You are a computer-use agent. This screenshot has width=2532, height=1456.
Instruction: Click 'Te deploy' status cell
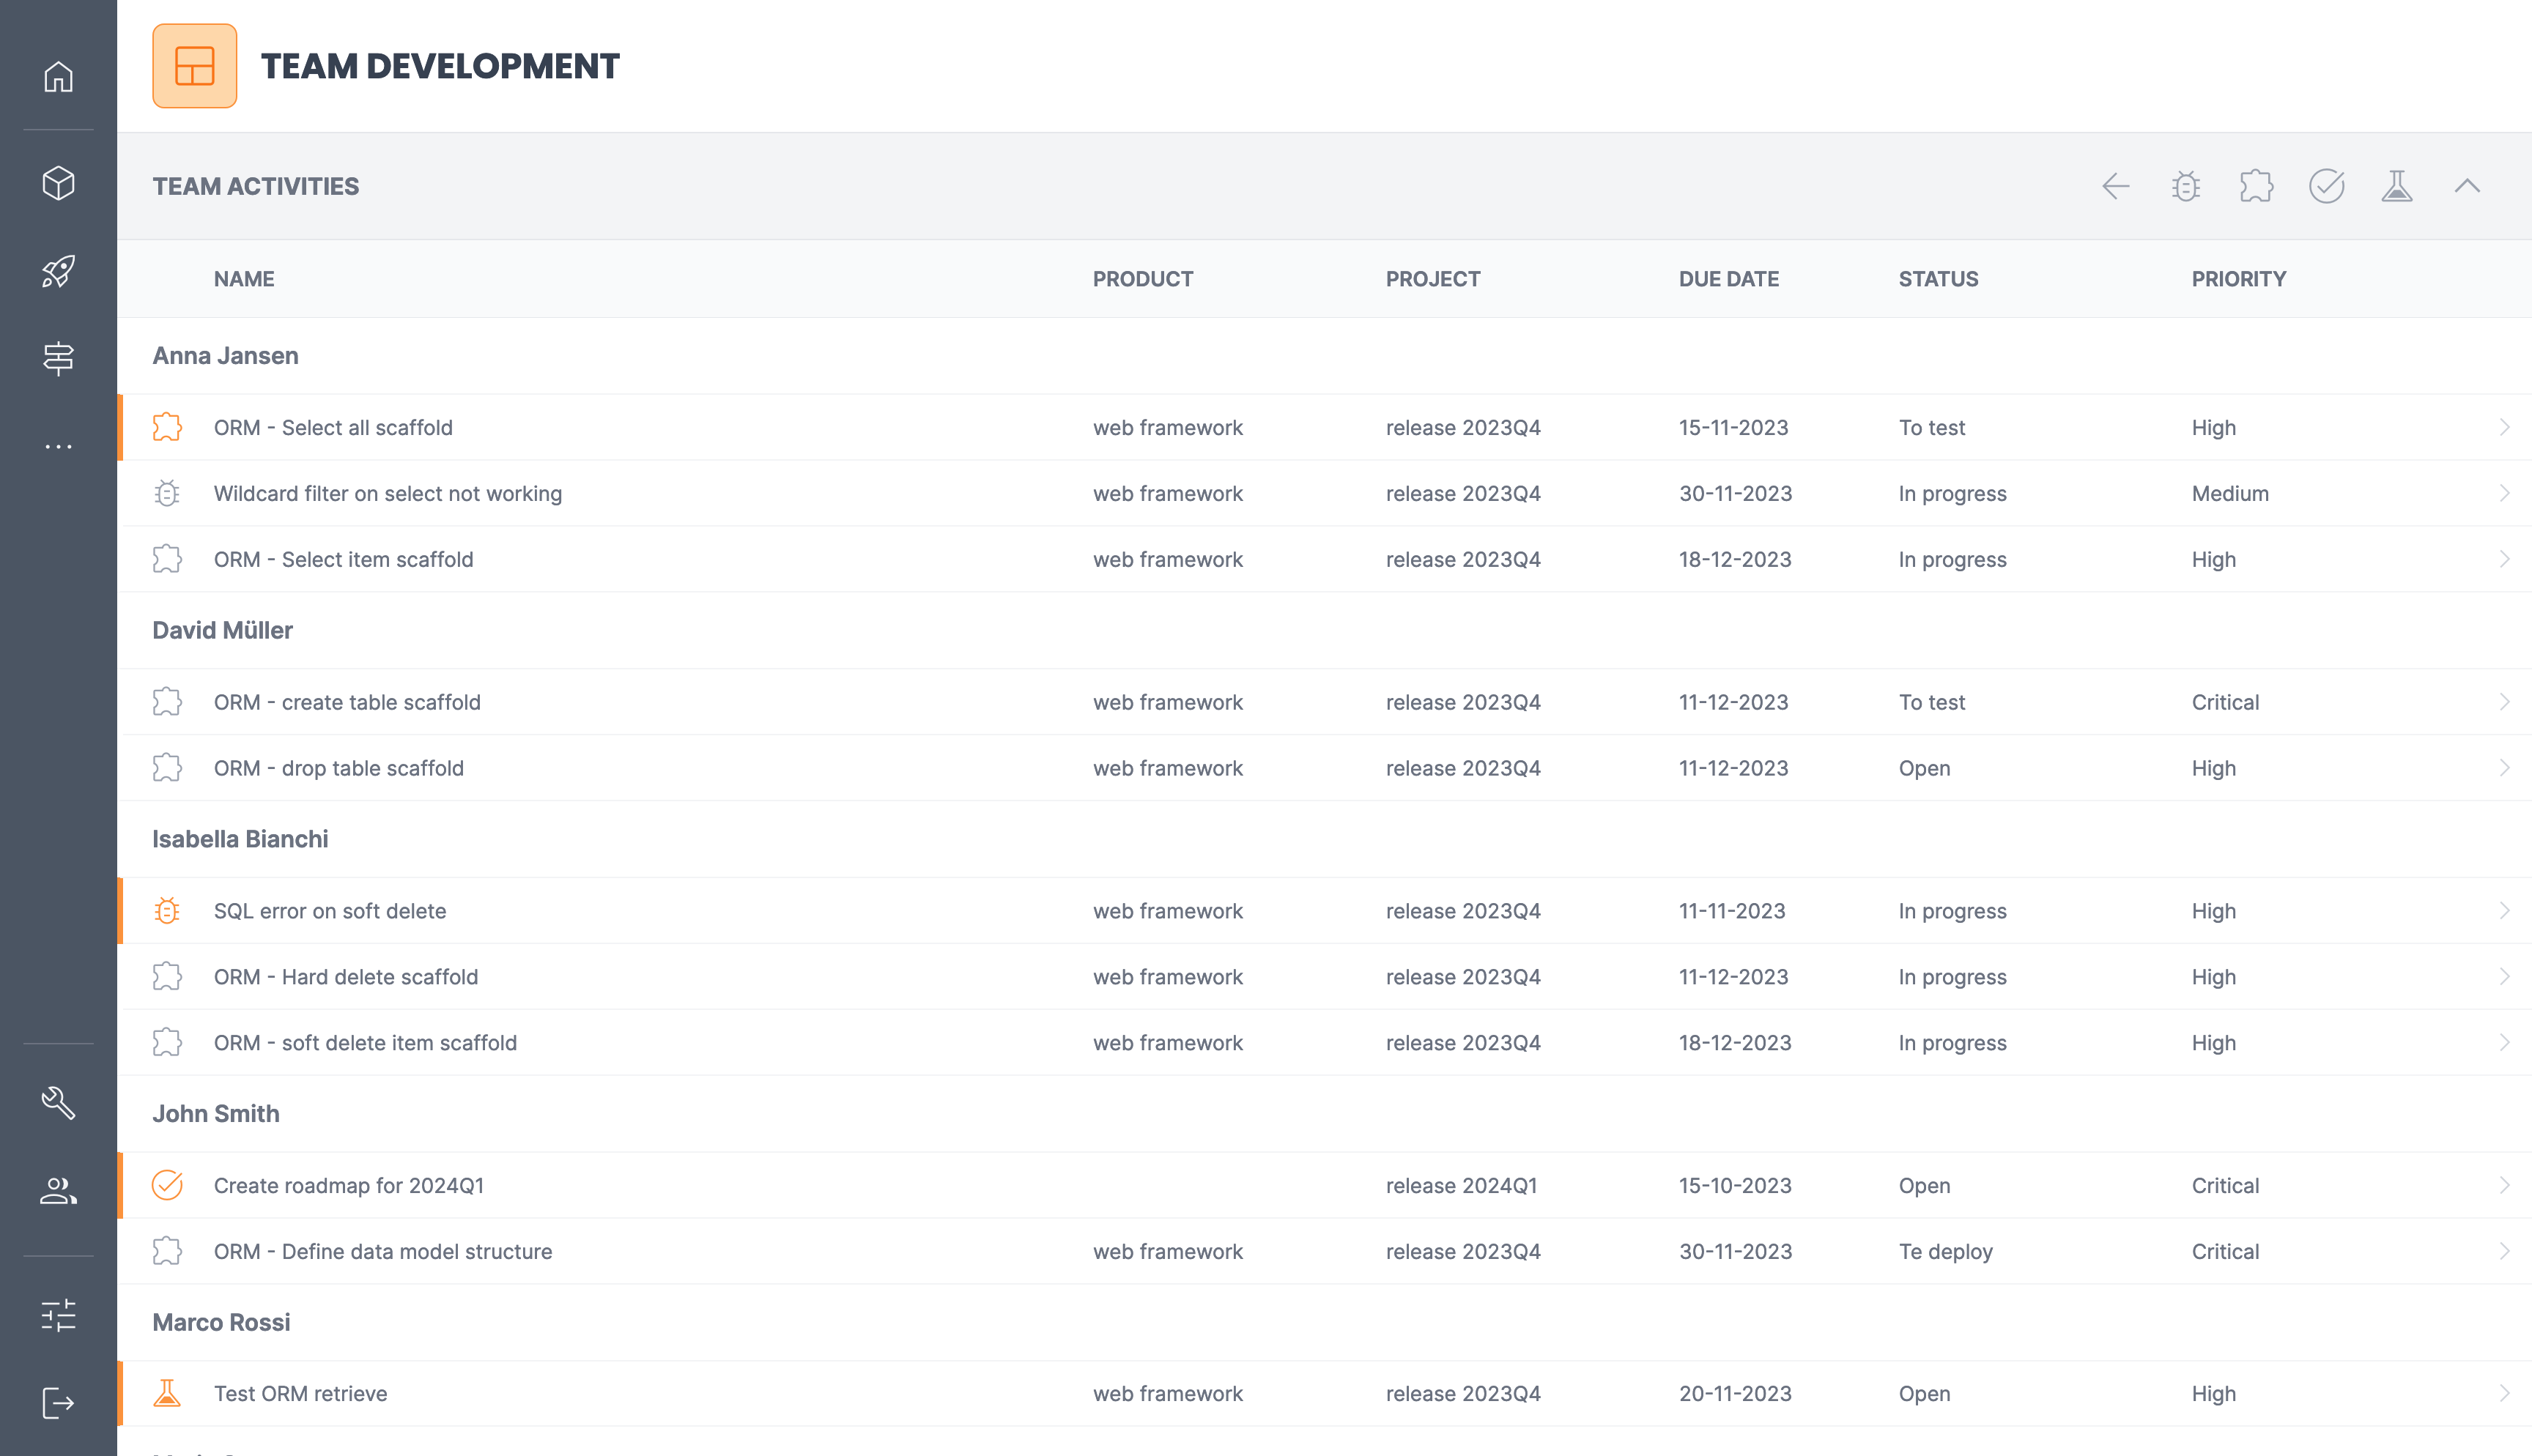(x=1946, y=1251)
